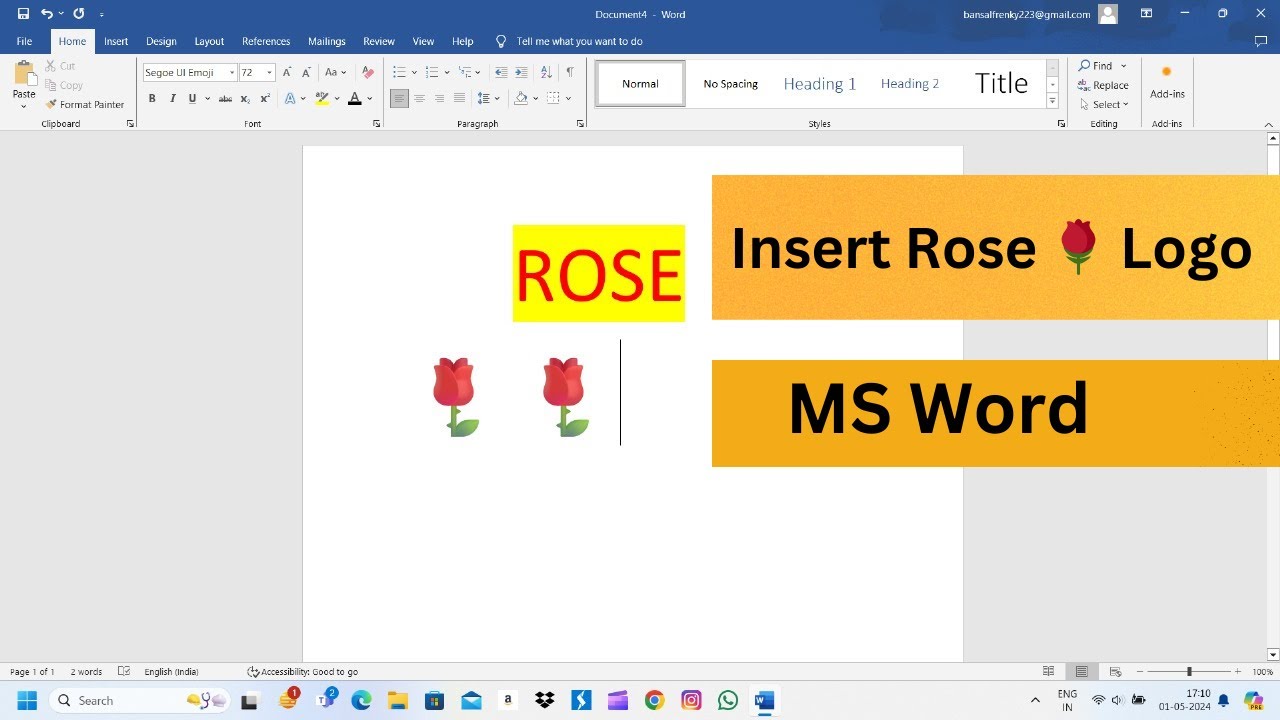
Task: Apply the No Spacing style
Action: click(x=731, y=84)
